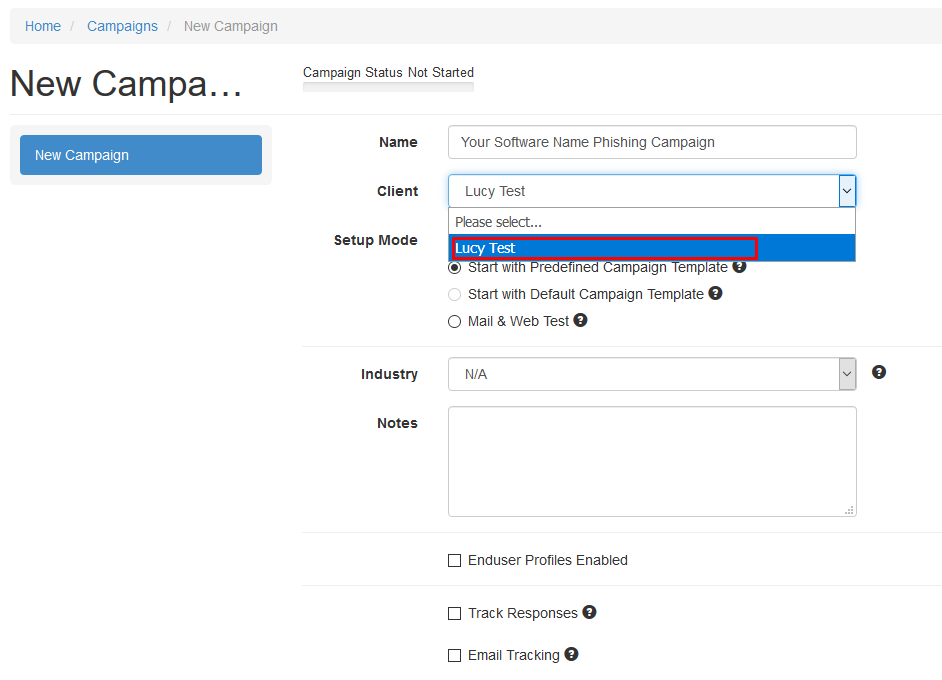Screen dimensions: 942x680
Task: Go to Home breadcrumb link
Action: (43, 26)
